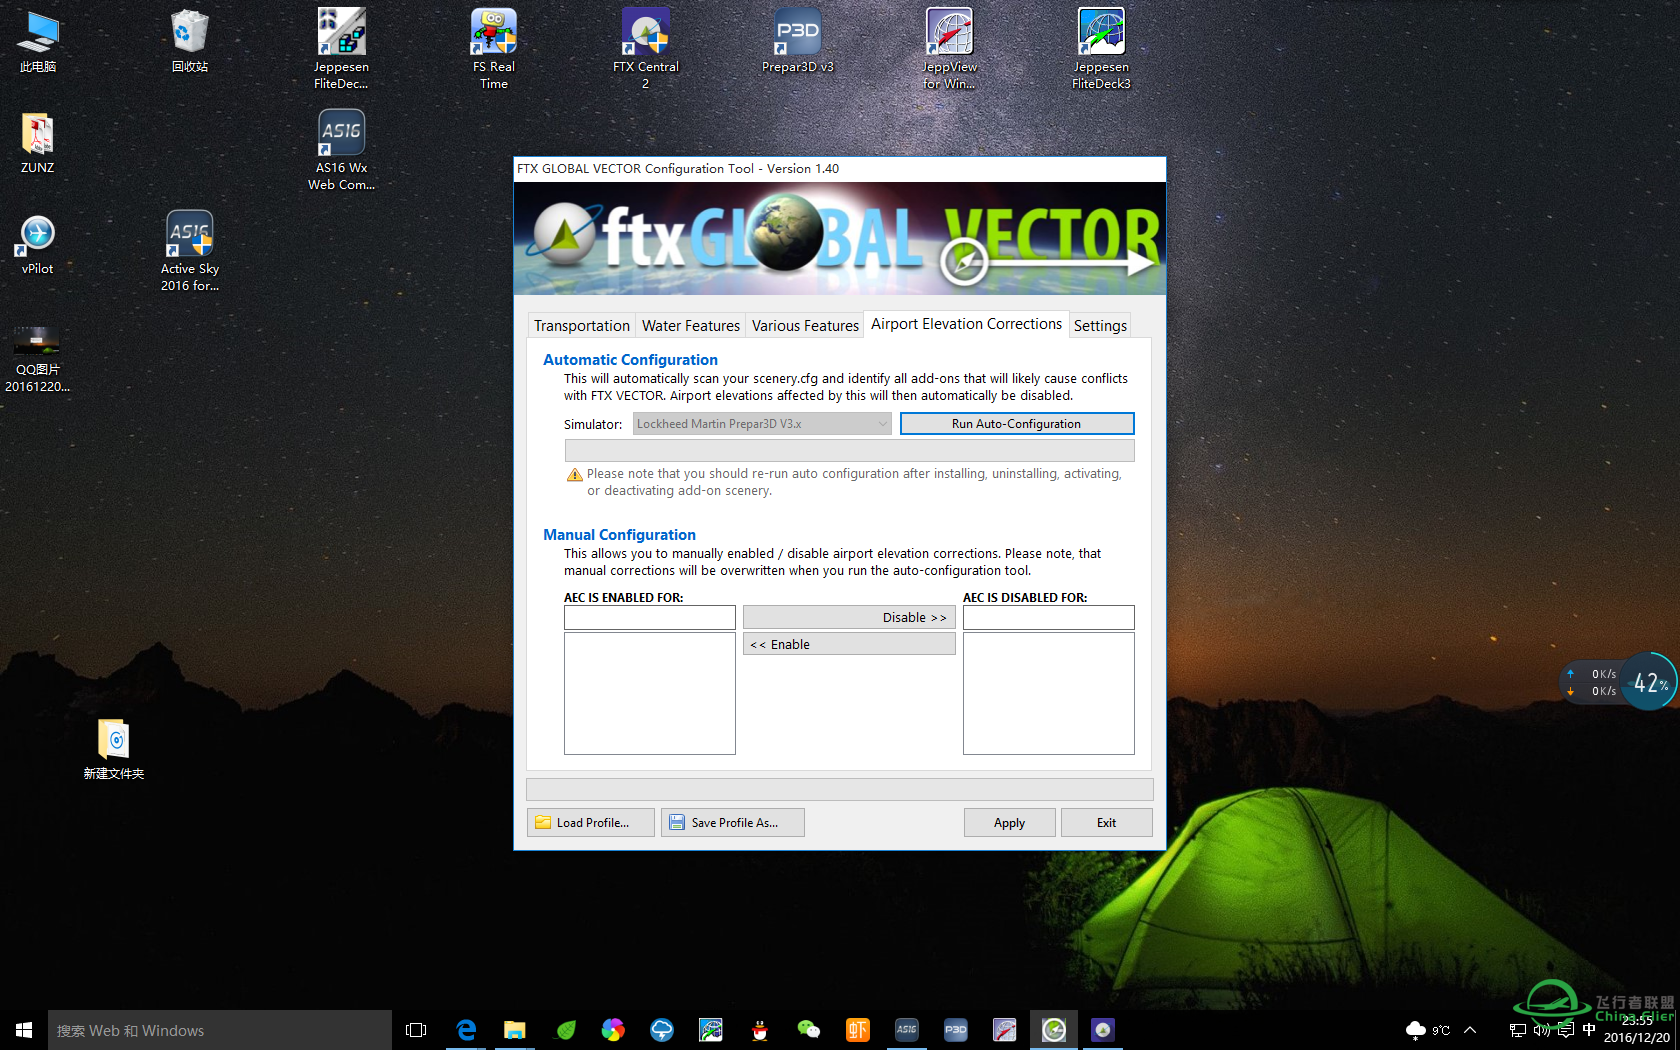This screenshot has height=1050, width=1680.
Task: Open the green leaf app on taskbar
Action: point(565,1030)
